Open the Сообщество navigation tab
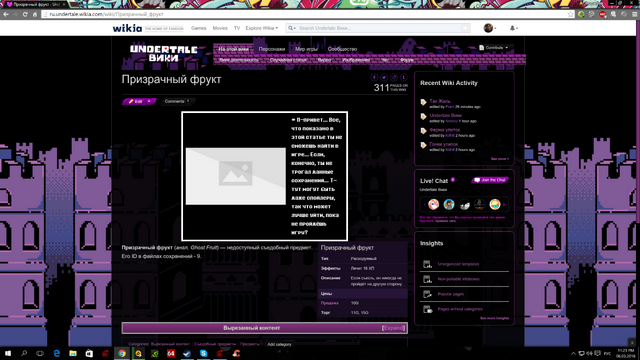640x360 pixels. coord(342,49)
